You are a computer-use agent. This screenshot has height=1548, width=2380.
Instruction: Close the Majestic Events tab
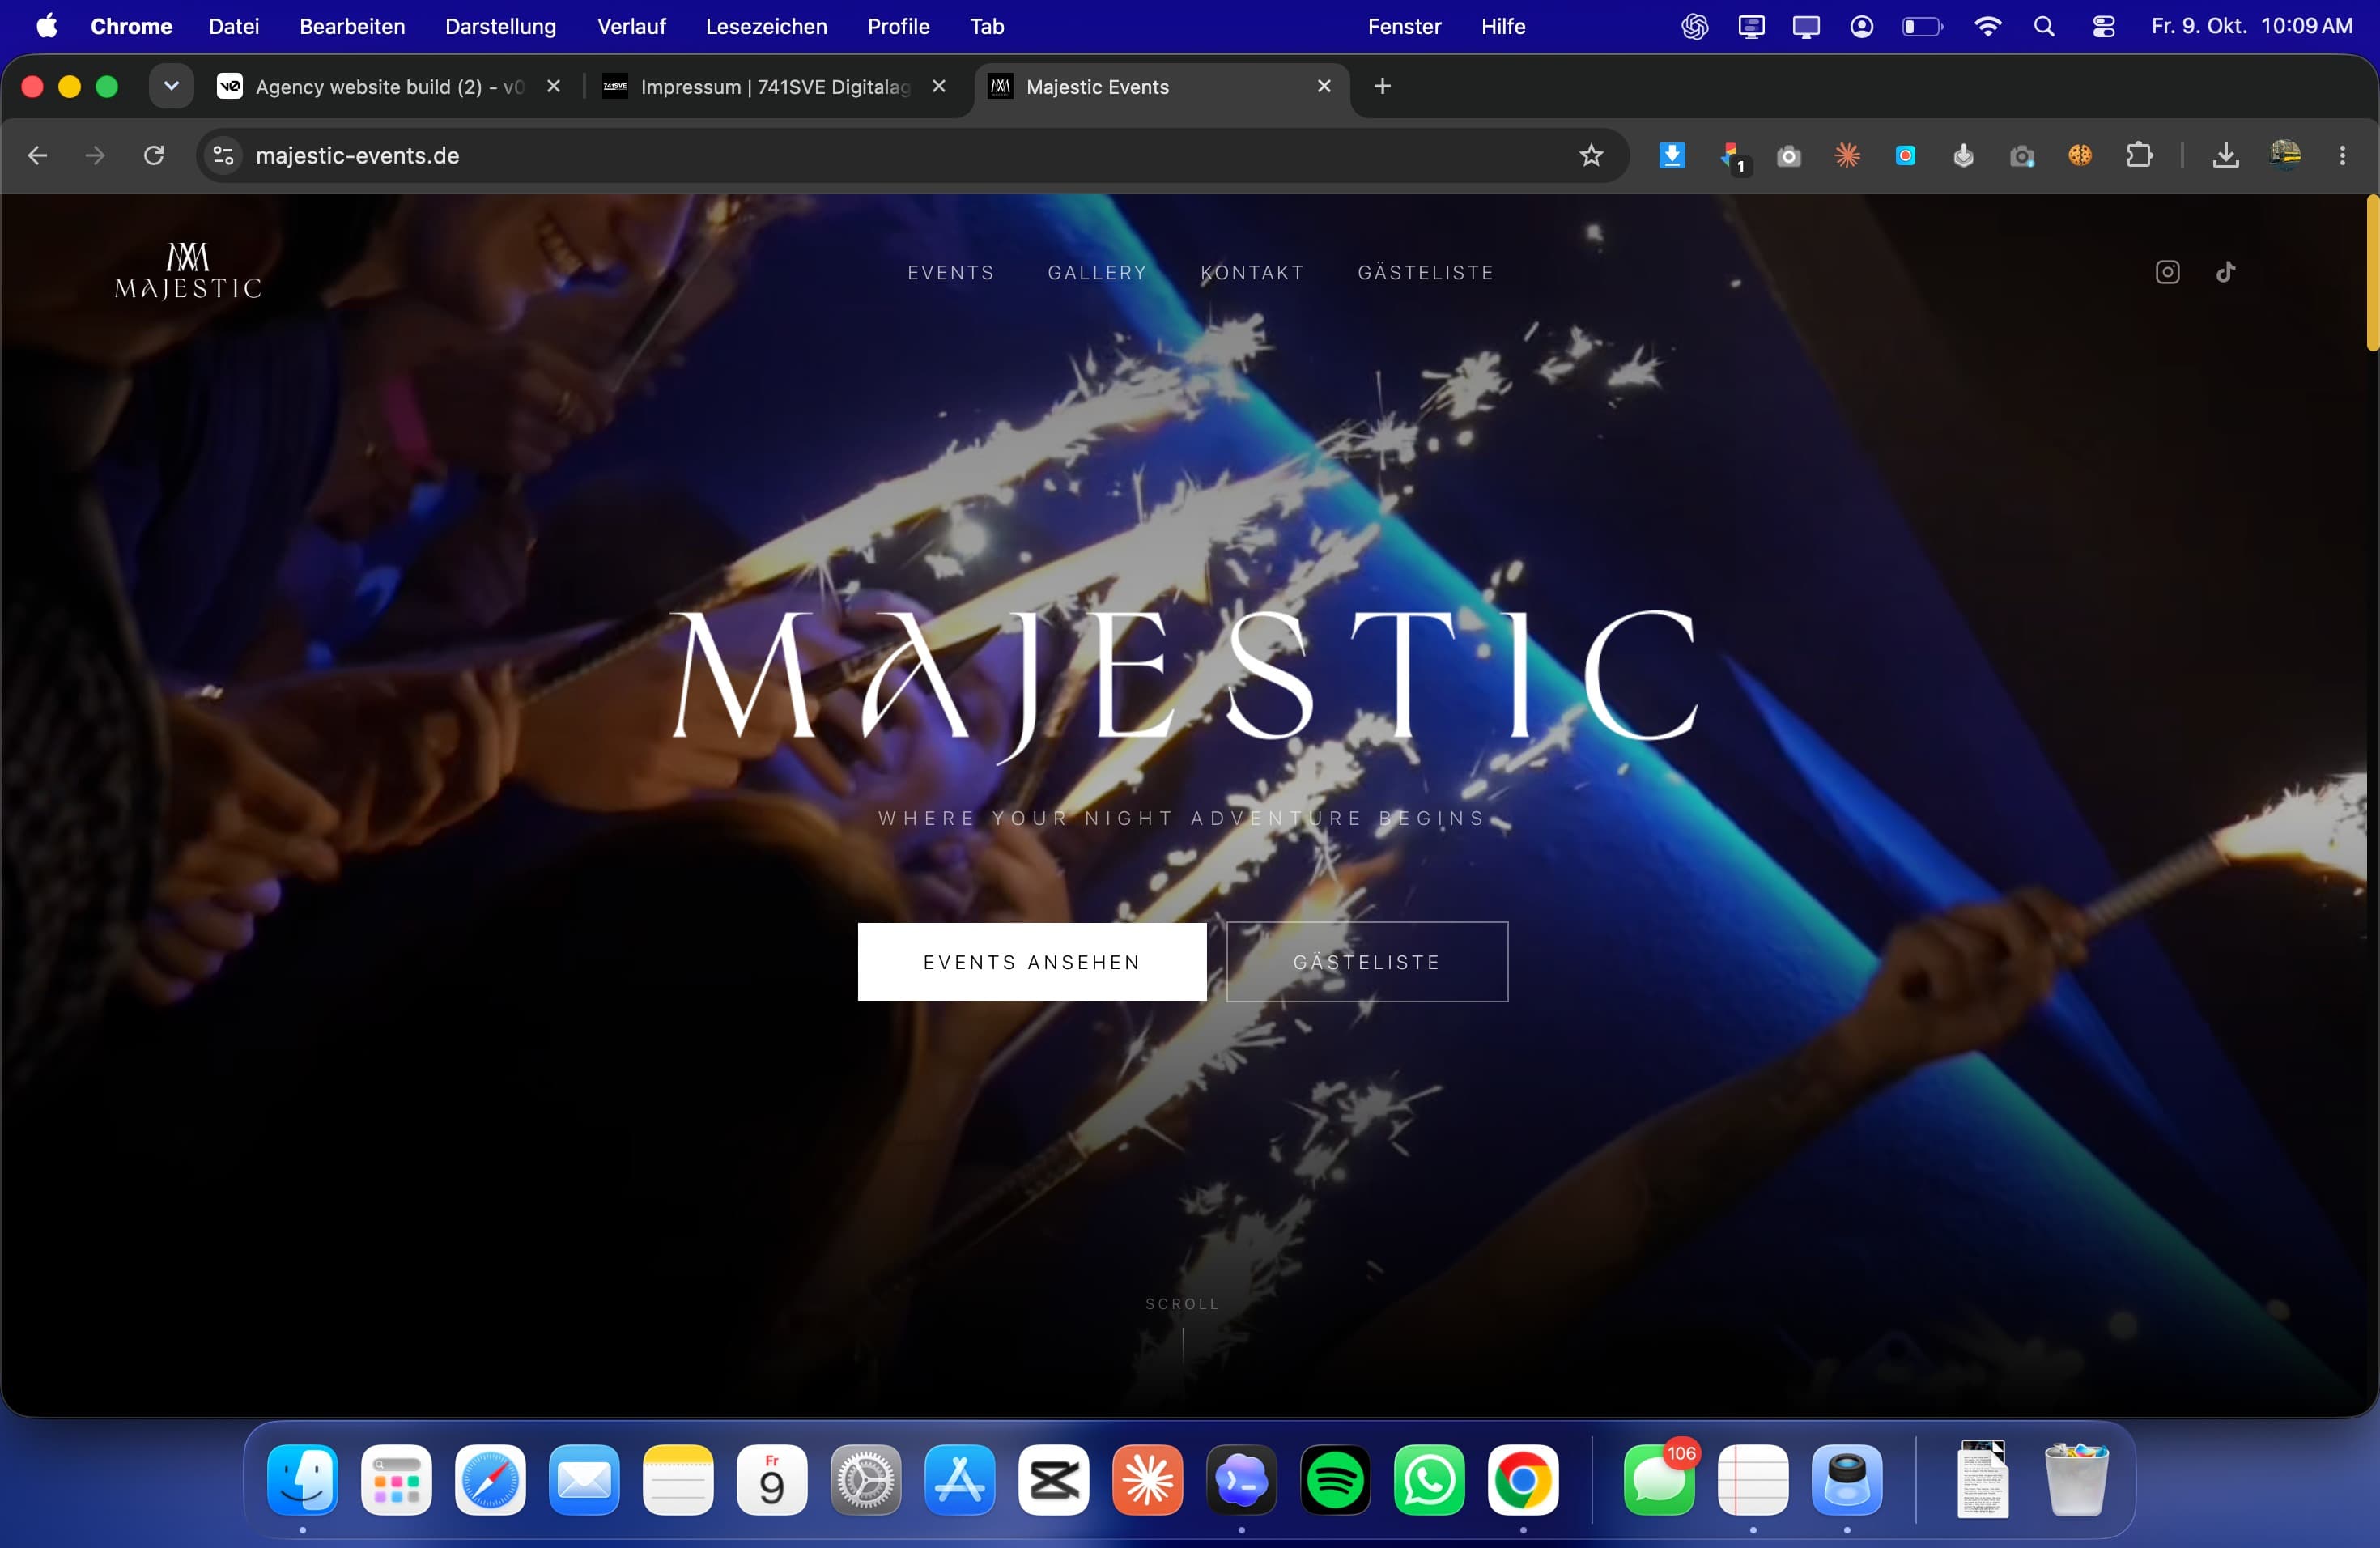click(x=1323, y=86)
